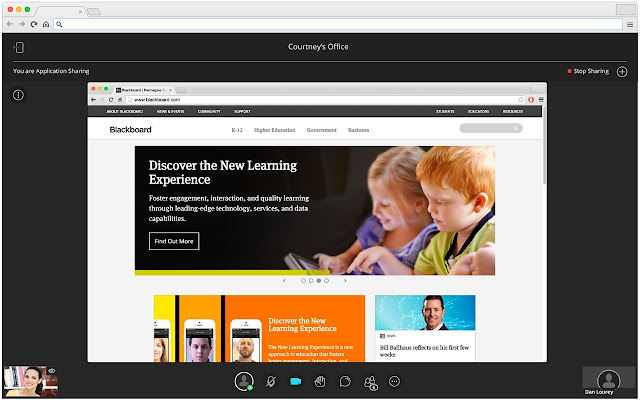
Task: Go to K-12 section
Action: (237, 130)
